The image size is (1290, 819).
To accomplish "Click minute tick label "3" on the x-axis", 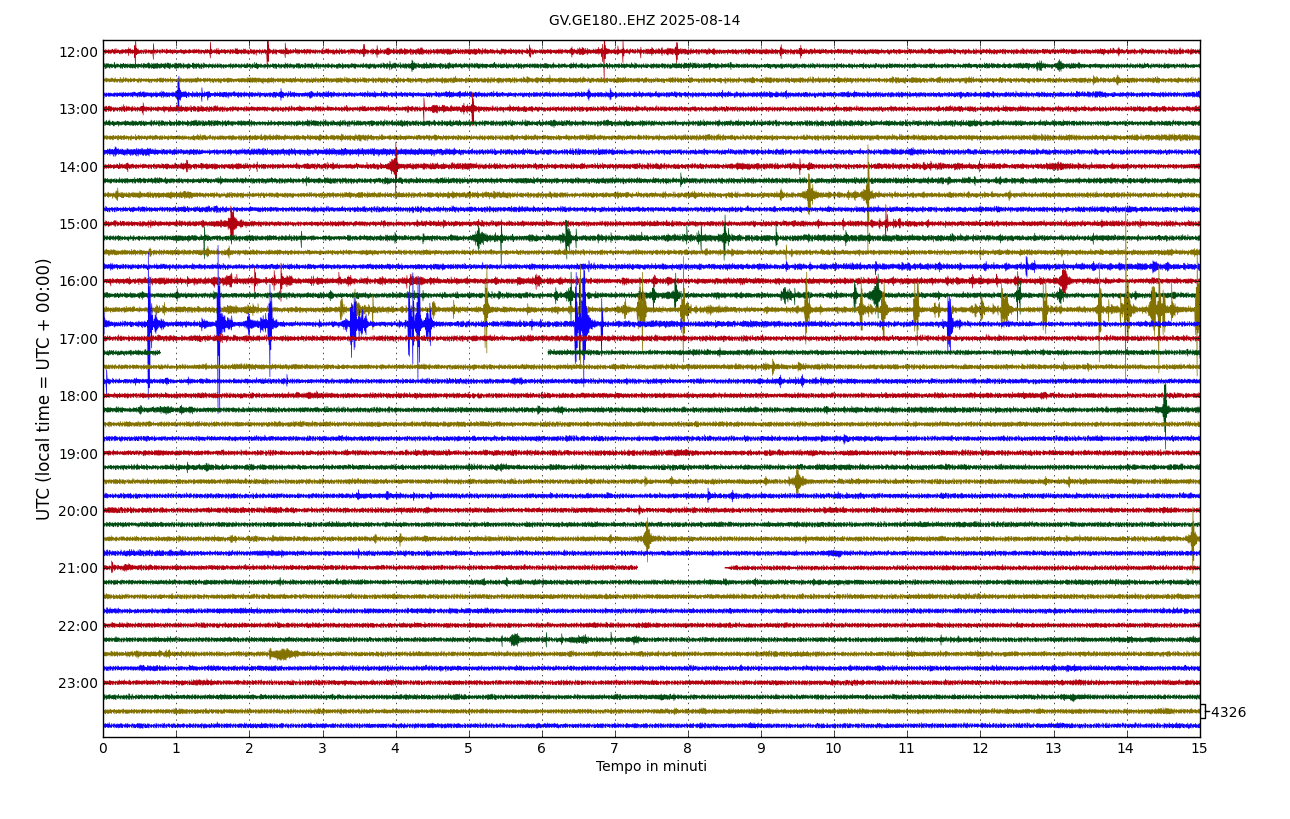I will tap(322, 748).
